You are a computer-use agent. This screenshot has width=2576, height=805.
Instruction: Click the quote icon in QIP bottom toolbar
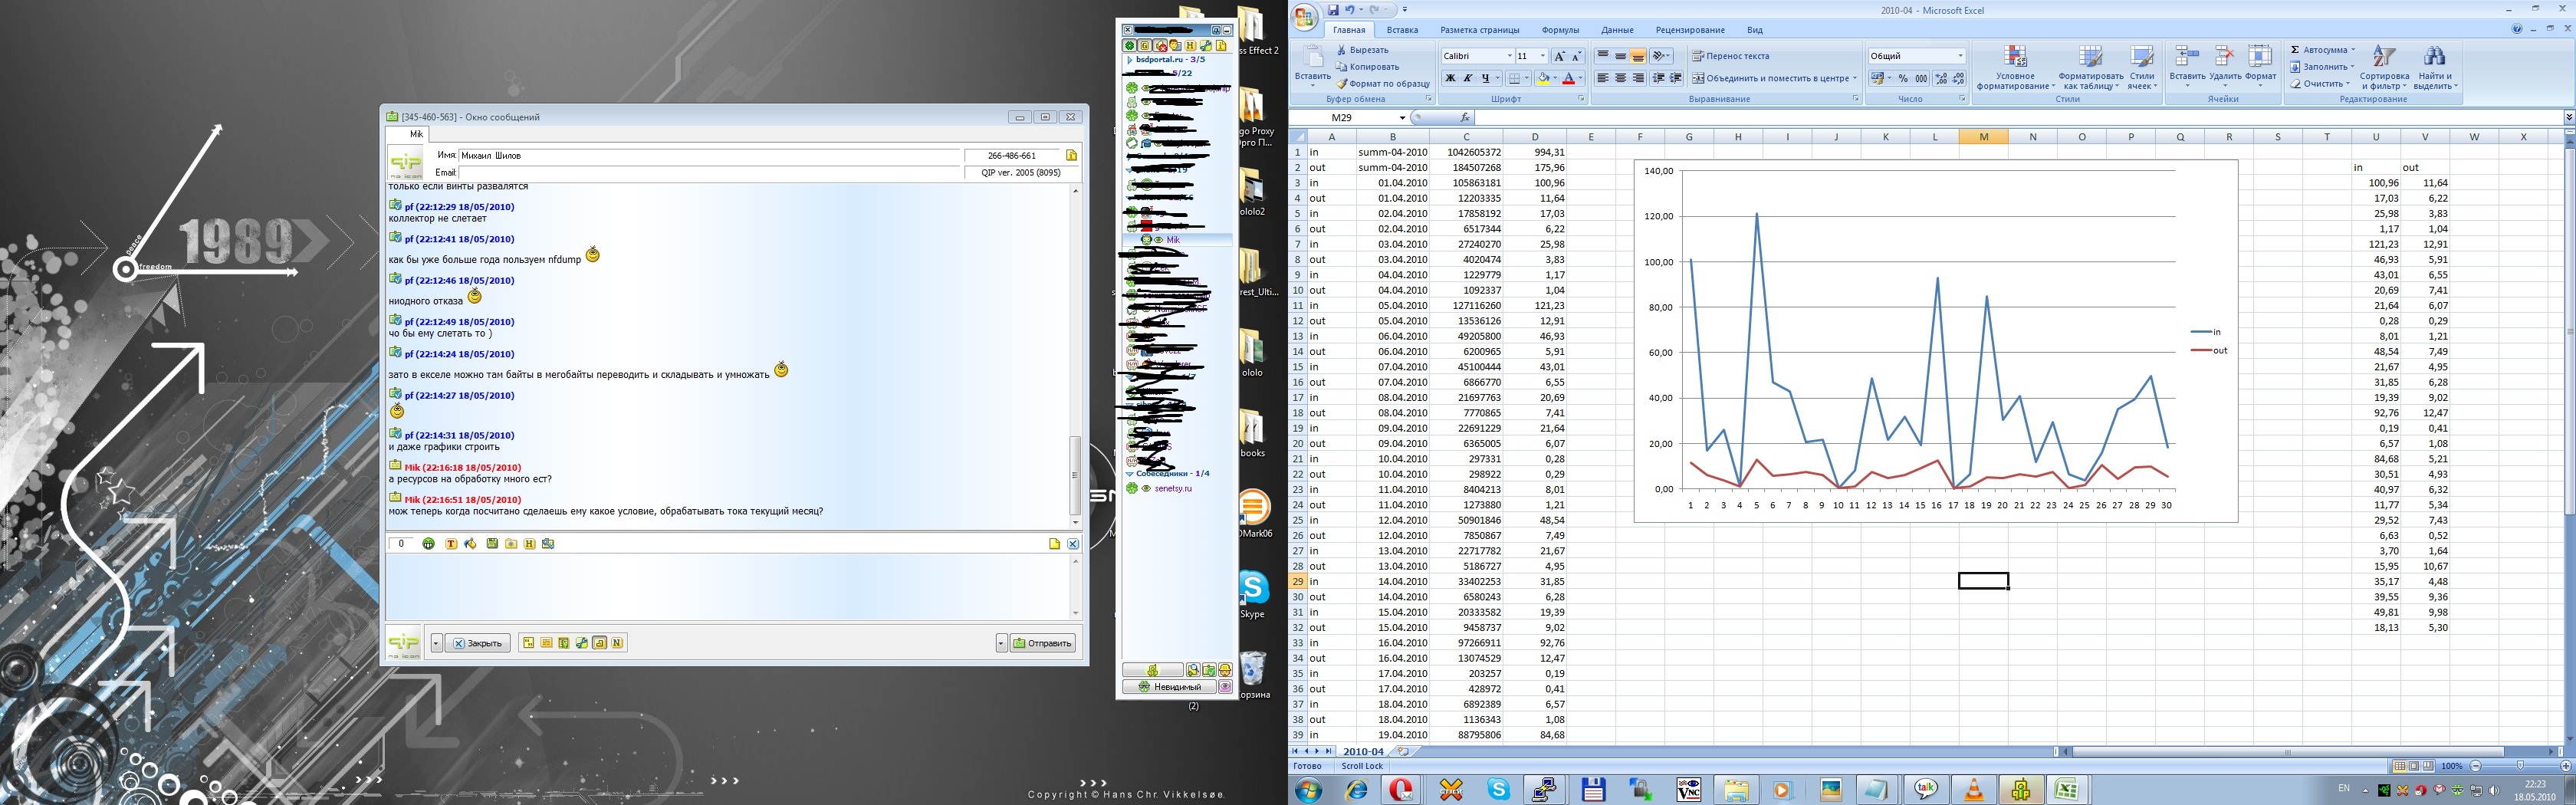(528, 643)
